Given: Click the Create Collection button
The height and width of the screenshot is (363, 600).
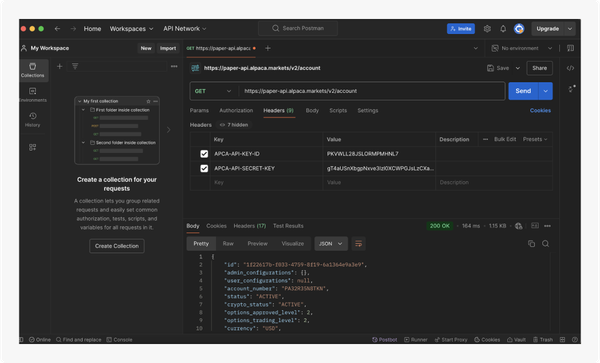Looking at the screenshot, I should (x=117, y=246).
